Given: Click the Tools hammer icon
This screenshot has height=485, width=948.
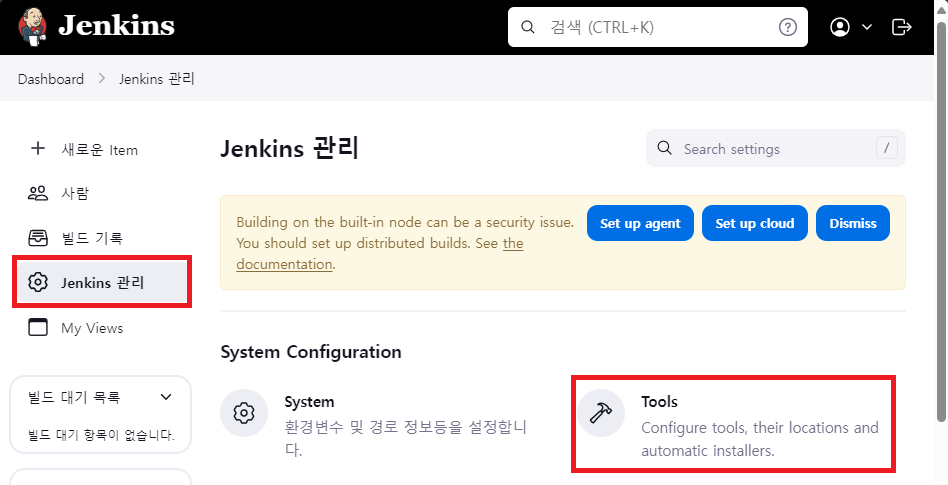Looking at the screenshot, I should pos(601,414).
